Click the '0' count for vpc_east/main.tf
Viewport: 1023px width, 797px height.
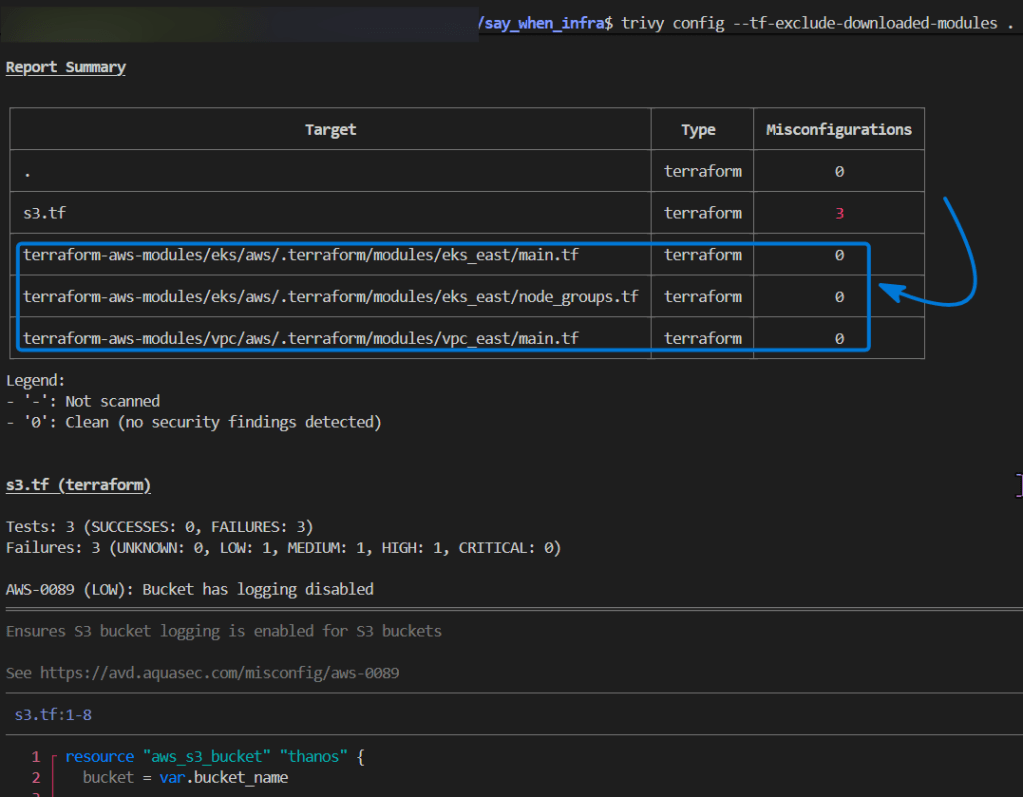pos(840,338)
